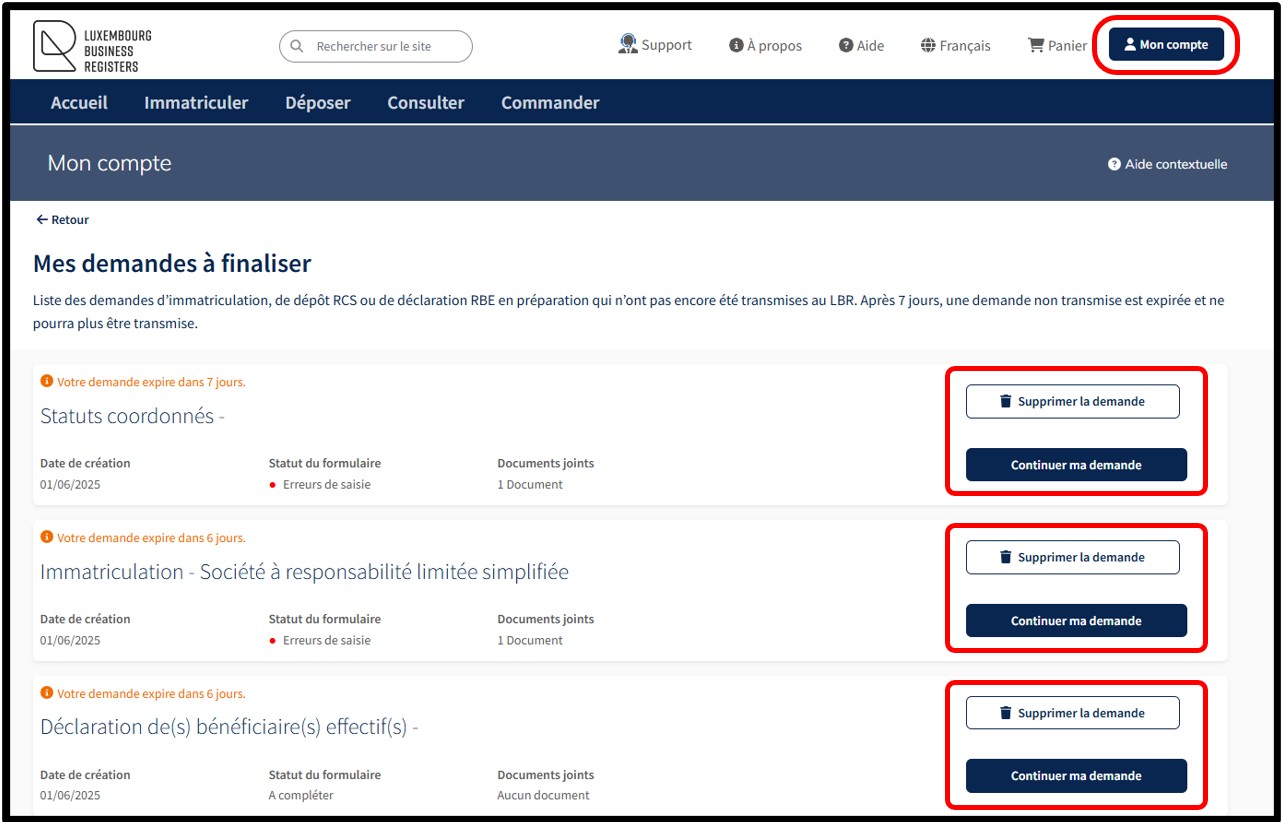Viewport: 1282px width, 822px height.
Task: Click the Panier shopping cart icon
Action: (1036, 45)
